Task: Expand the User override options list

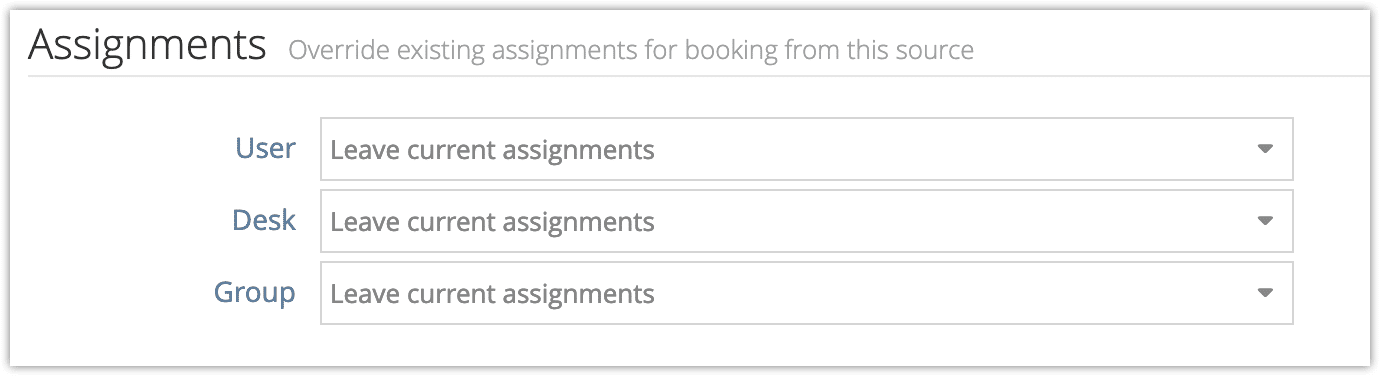Action: coord(807,149)
